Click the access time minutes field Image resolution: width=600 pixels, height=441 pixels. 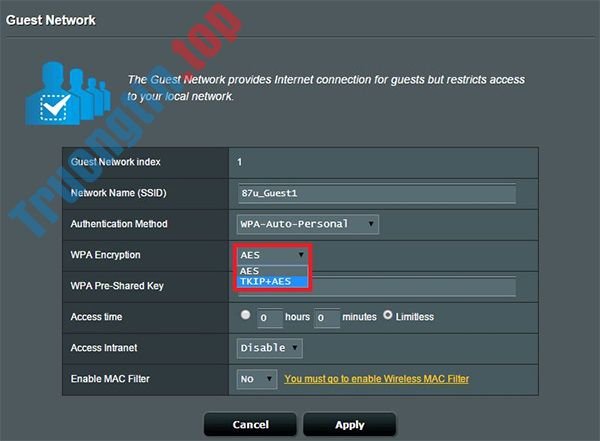[327, 318]
